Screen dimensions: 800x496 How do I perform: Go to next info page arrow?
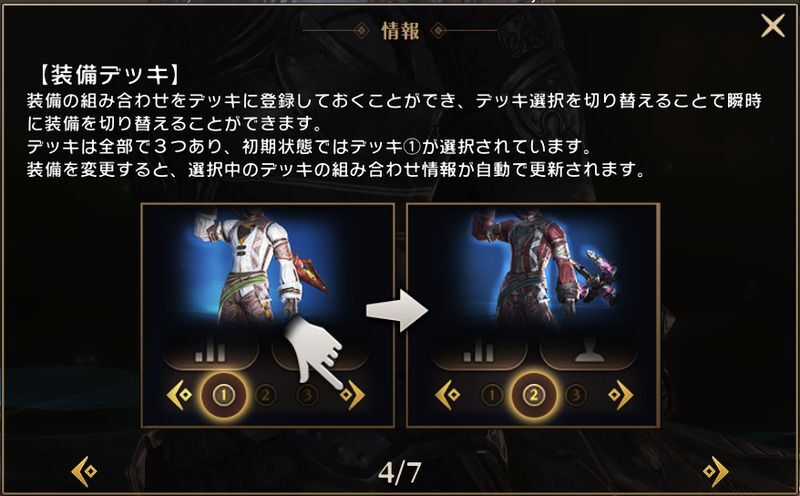click(x=716, y=472)
